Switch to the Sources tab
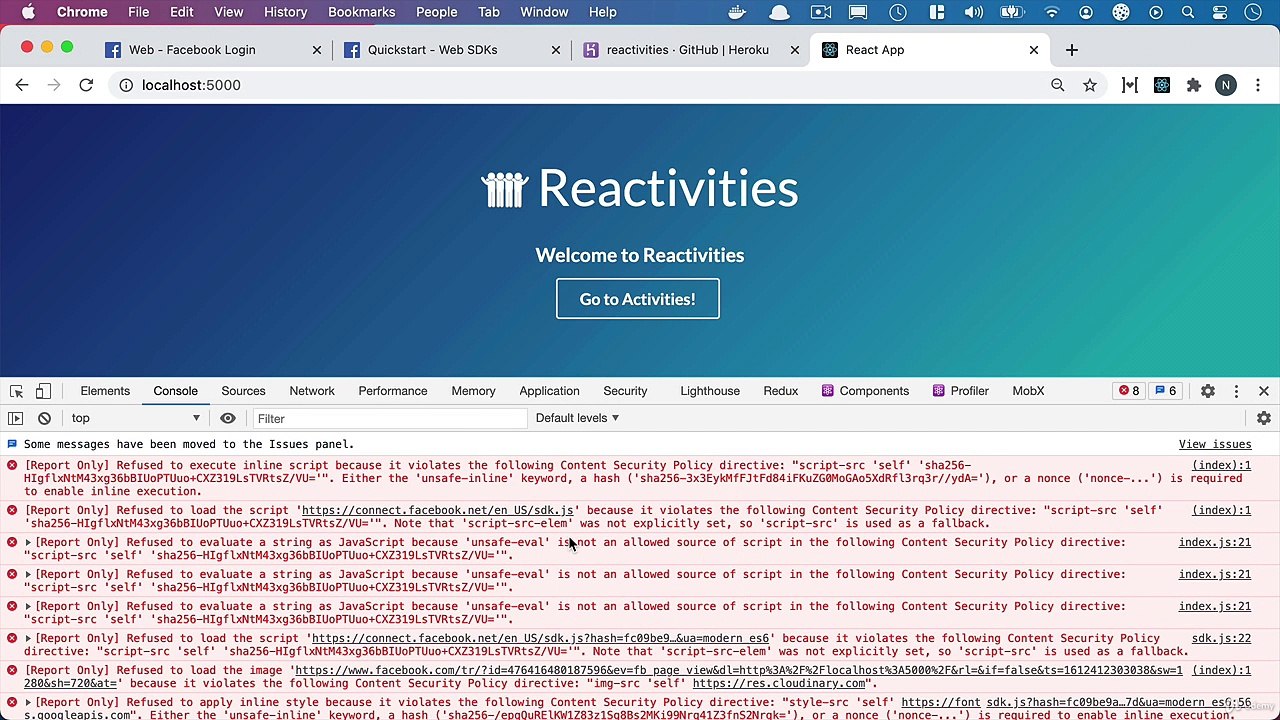Screen dimensions: 1280x720 (243, 391)
